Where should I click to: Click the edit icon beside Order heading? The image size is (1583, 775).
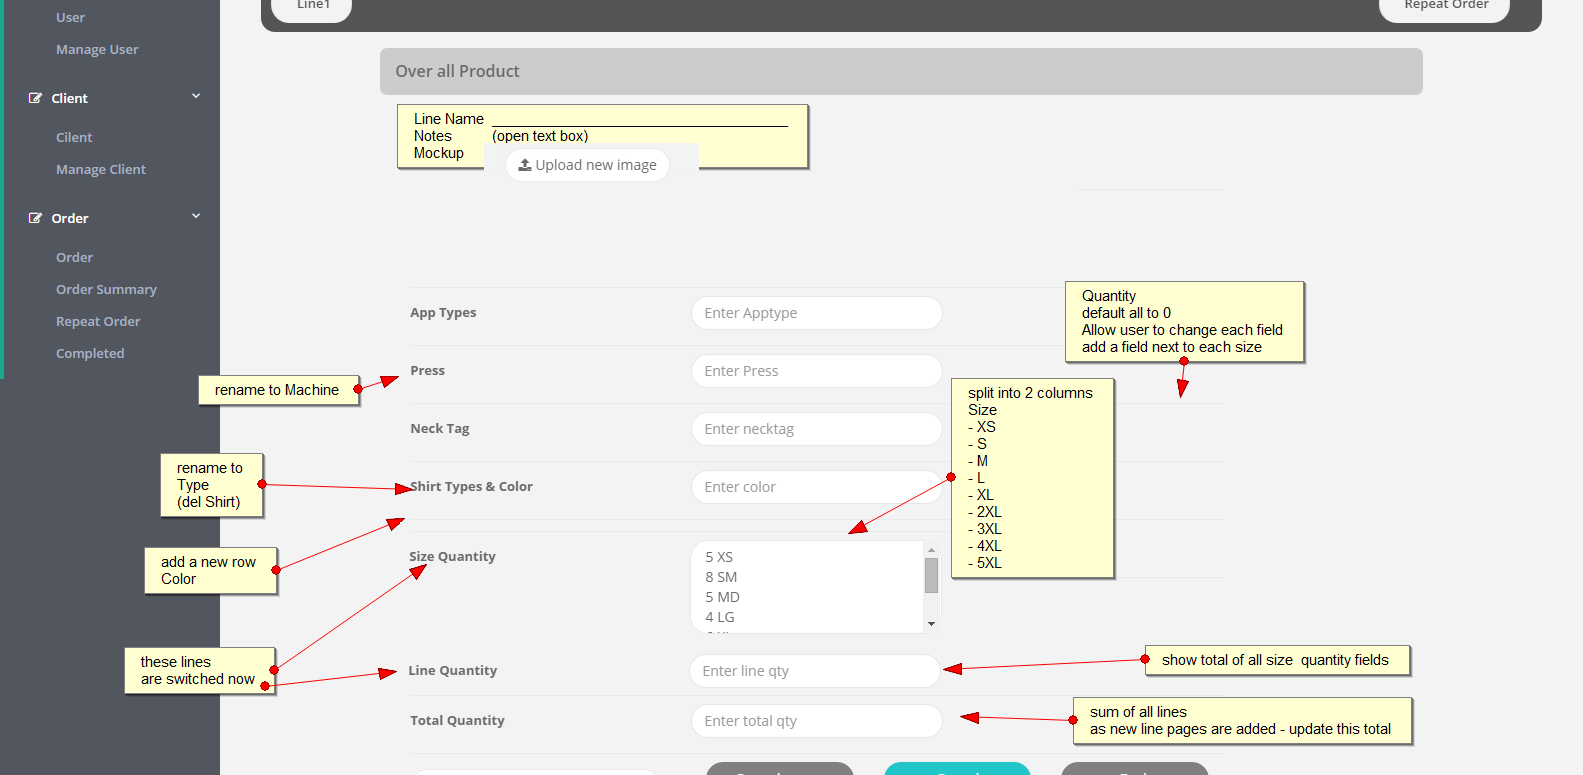tap(35, 218)
